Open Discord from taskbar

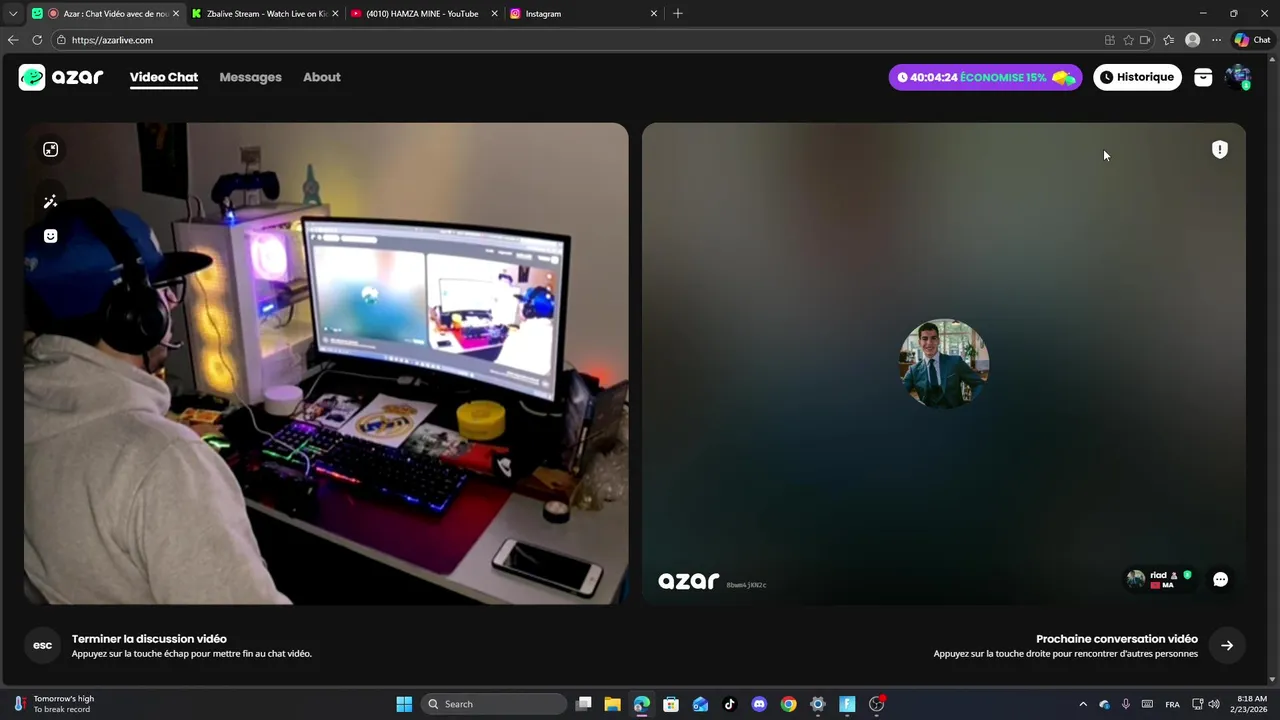pyautogui.click(x=759, y=704)
